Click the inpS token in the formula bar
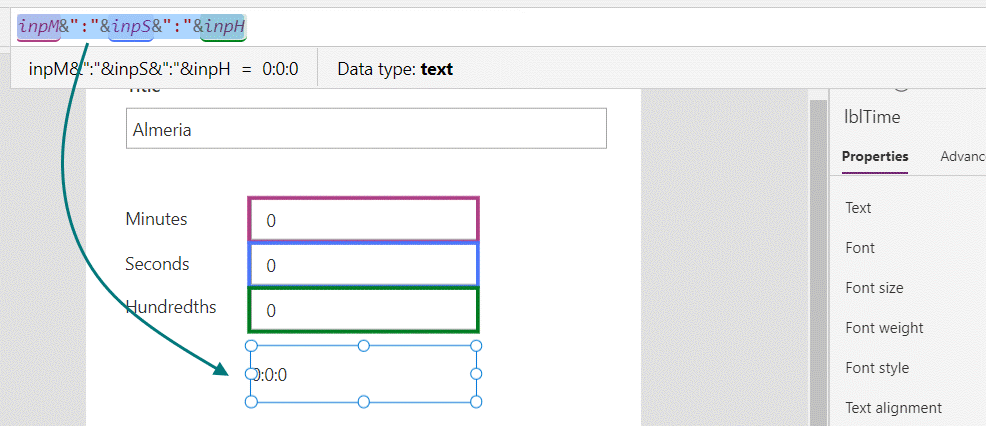The width and height of the screenshot is (986, 426). click(x=131, y=26)
